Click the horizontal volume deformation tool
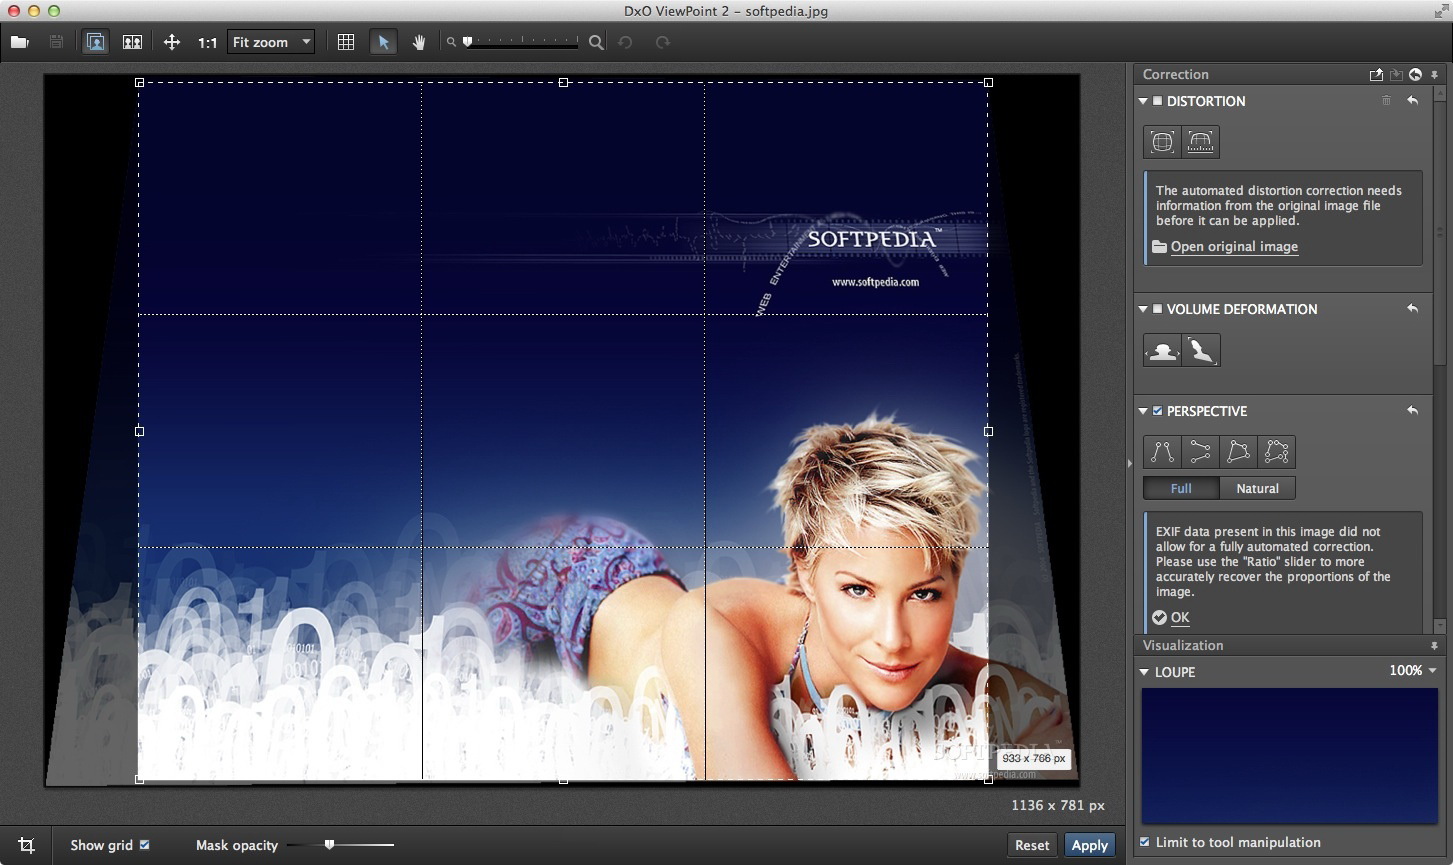The height and width of the screenshot is (865, 1453). point(1162,350)
